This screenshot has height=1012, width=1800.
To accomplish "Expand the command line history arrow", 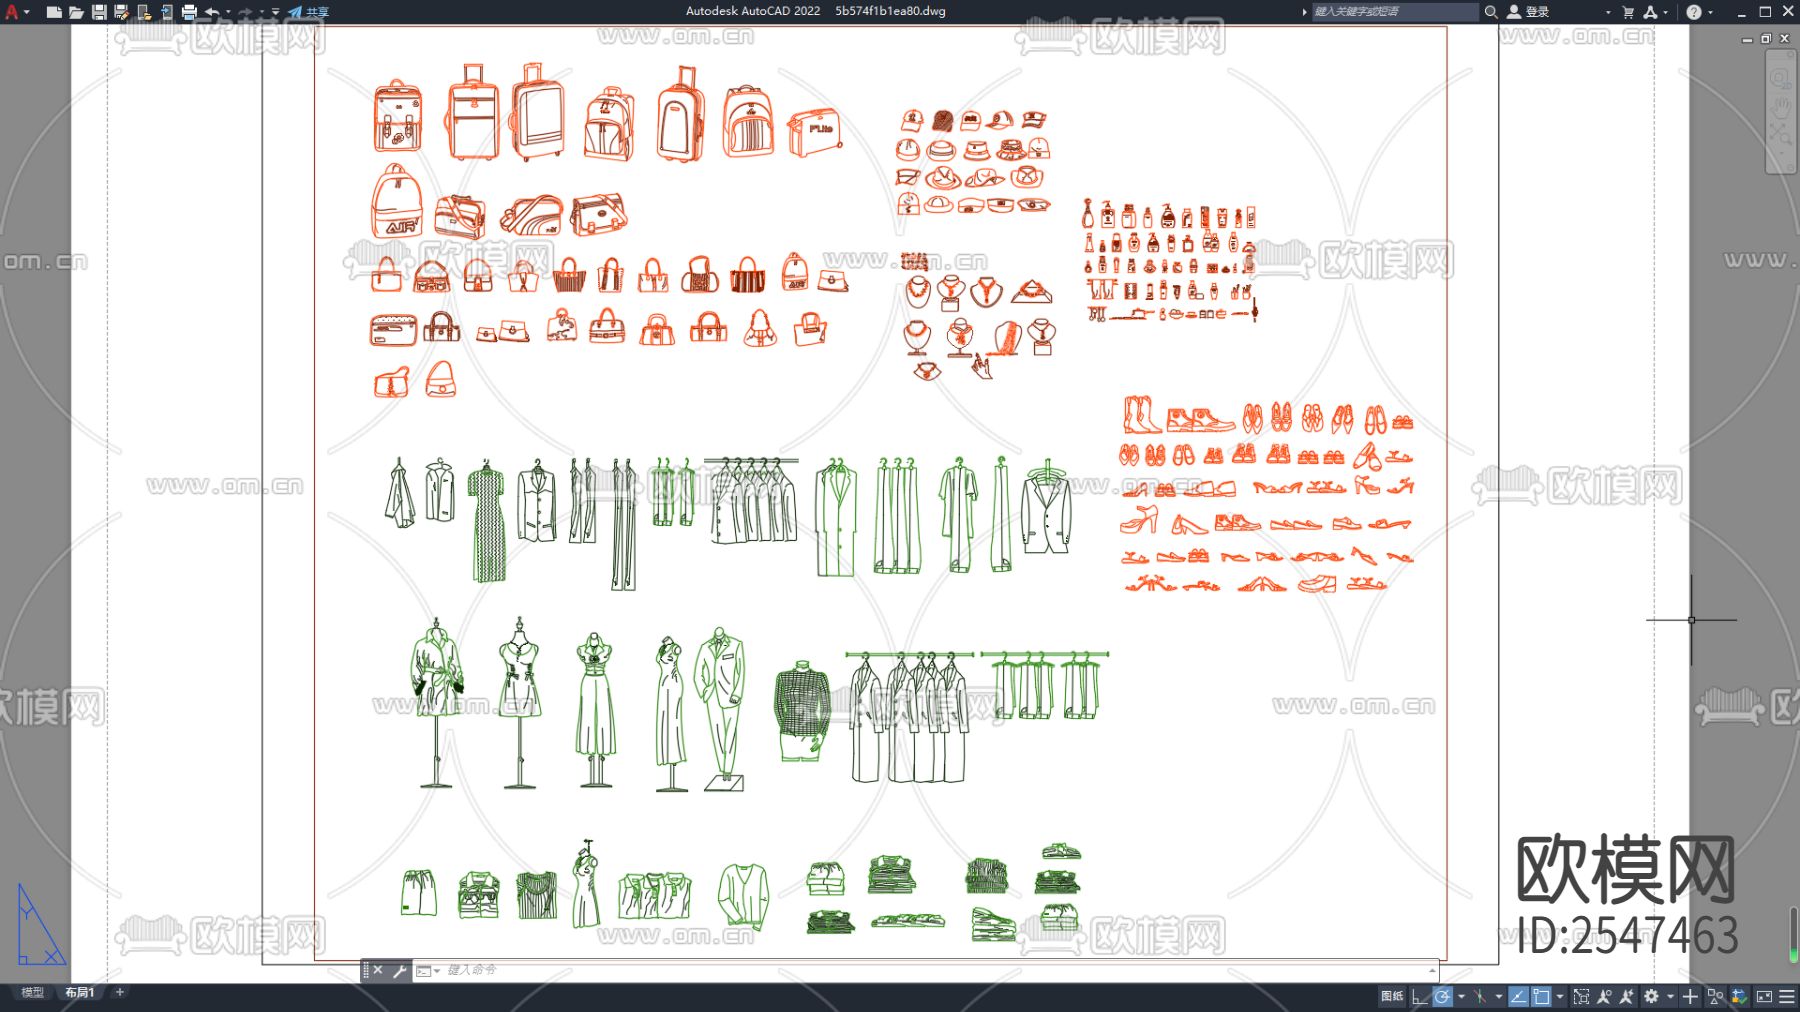I will (x=1432, y=970).
